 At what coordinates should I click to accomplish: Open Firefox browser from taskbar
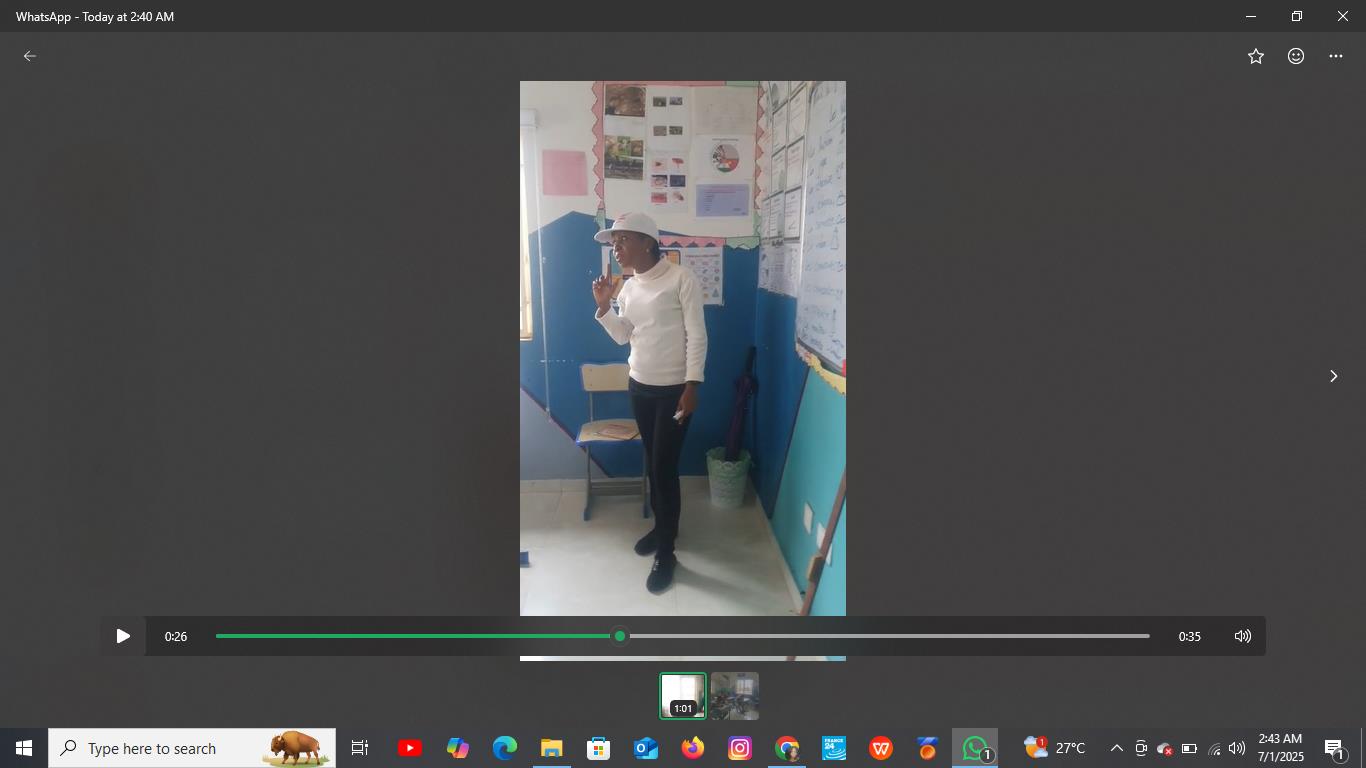[x=693, y=748]
